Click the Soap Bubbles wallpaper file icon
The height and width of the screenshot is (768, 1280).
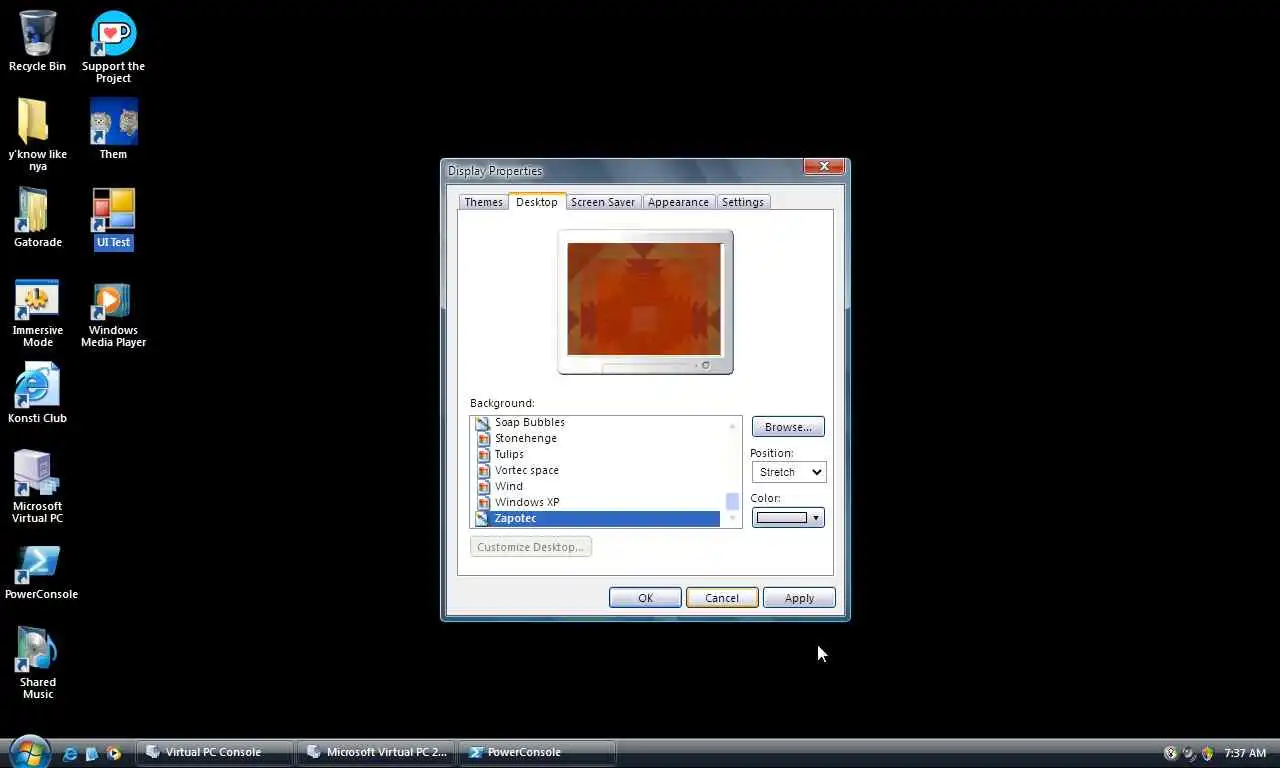point(483,423)
